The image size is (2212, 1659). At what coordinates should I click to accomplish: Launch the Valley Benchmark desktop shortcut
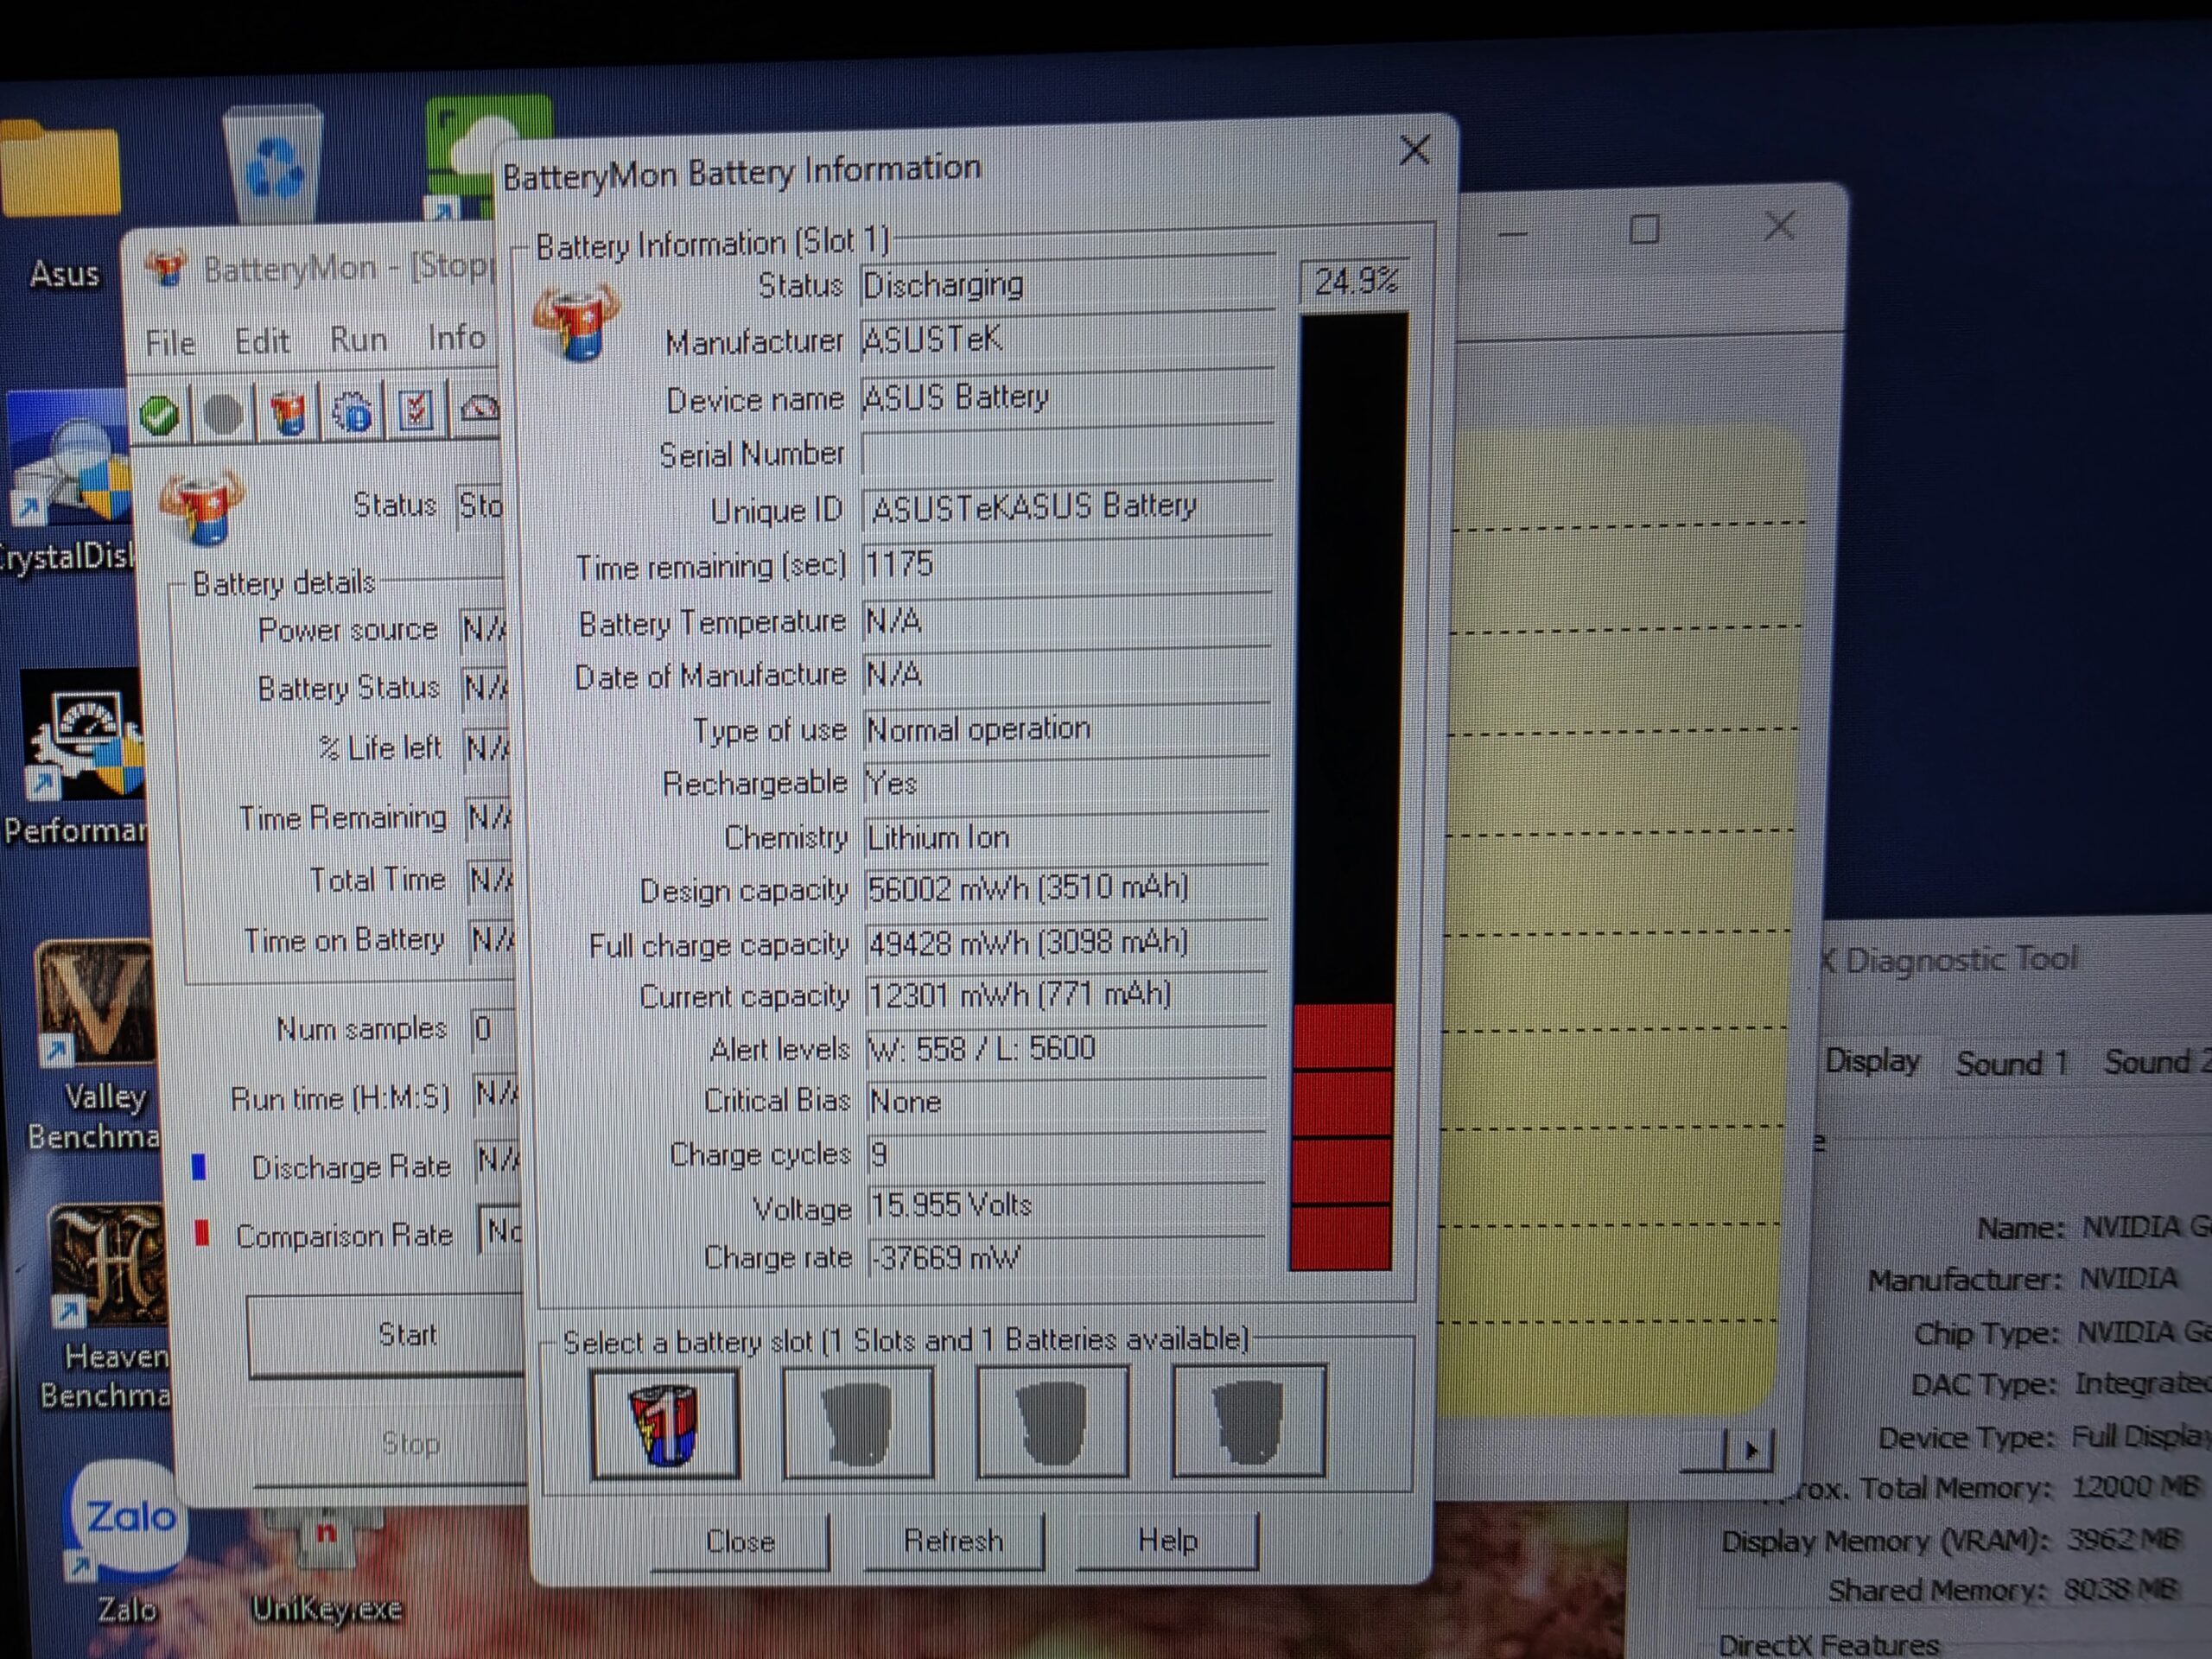(95, 1045)
